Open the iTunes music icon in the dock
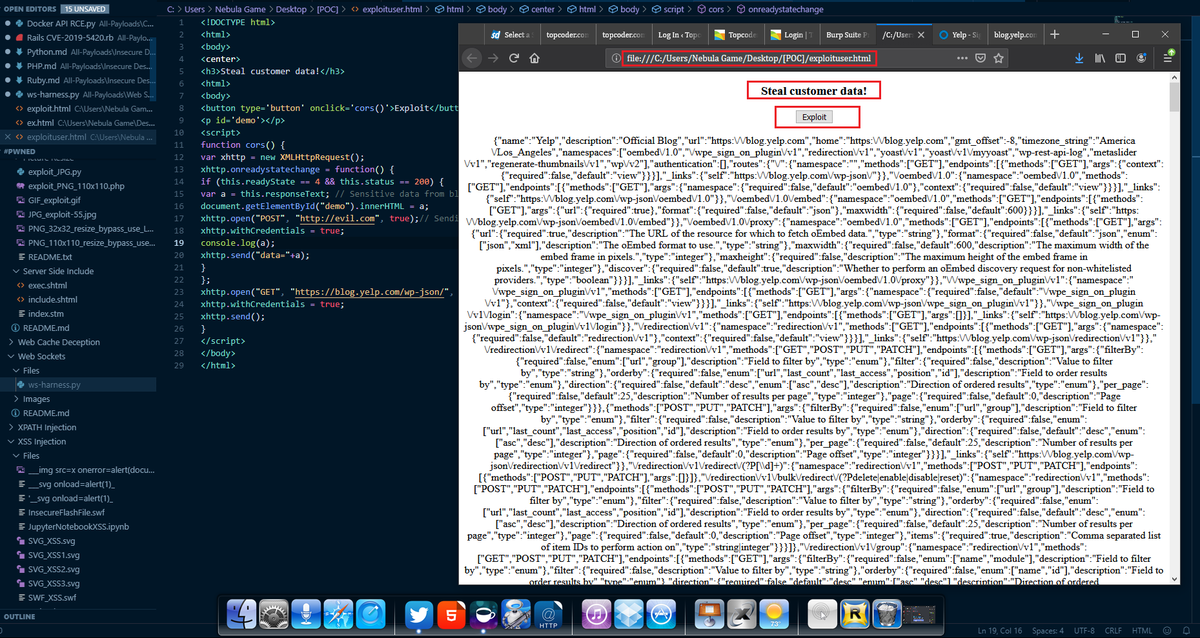Image resolution: width=1200 pixels, height=638 pixels. [x=597, y=615]
